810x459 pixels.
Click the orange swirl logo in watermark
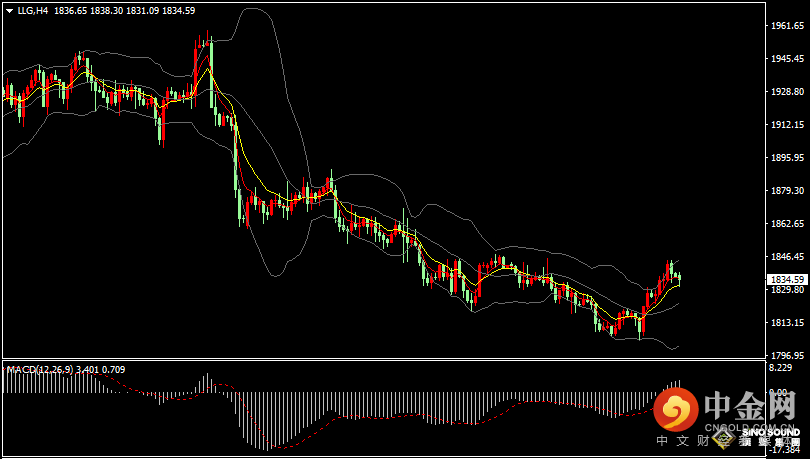[x=677, y=409]
